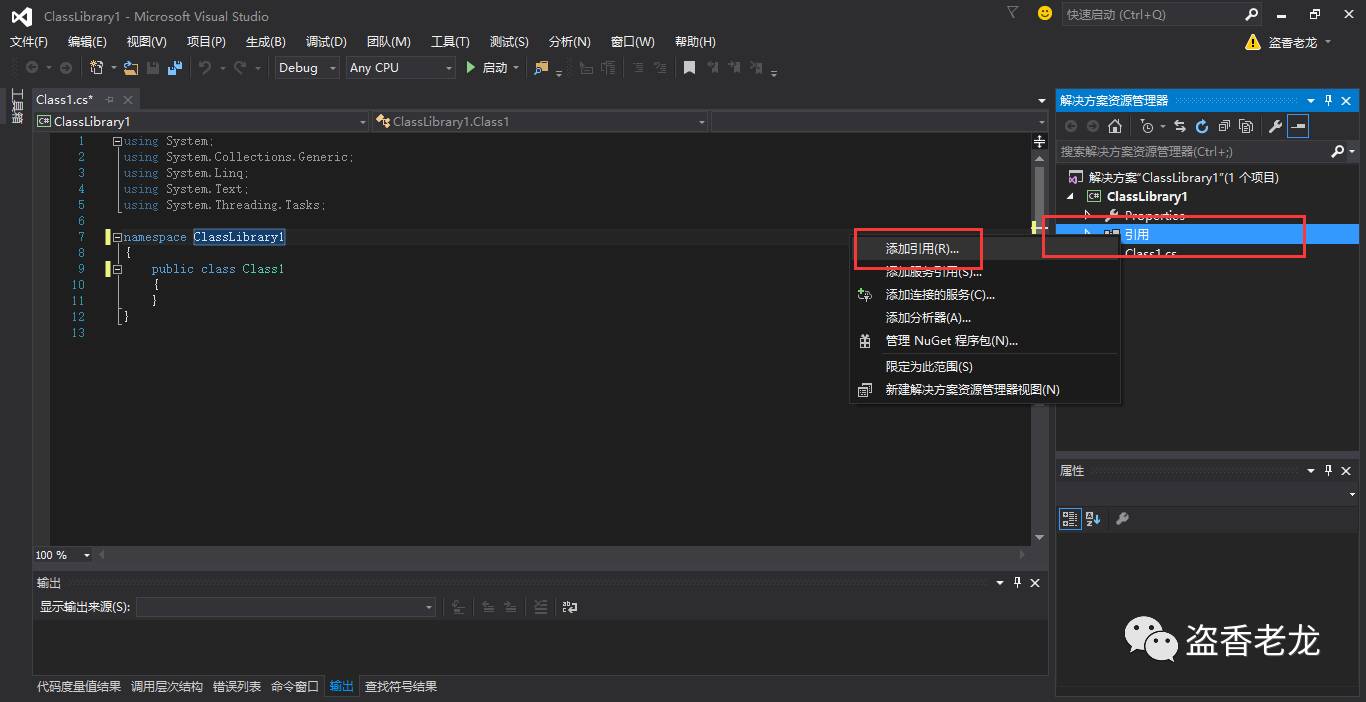Select 添加引用(R)... from the context menu
Viewport: 1366px width, 702px height.
[x=921, y=249]
